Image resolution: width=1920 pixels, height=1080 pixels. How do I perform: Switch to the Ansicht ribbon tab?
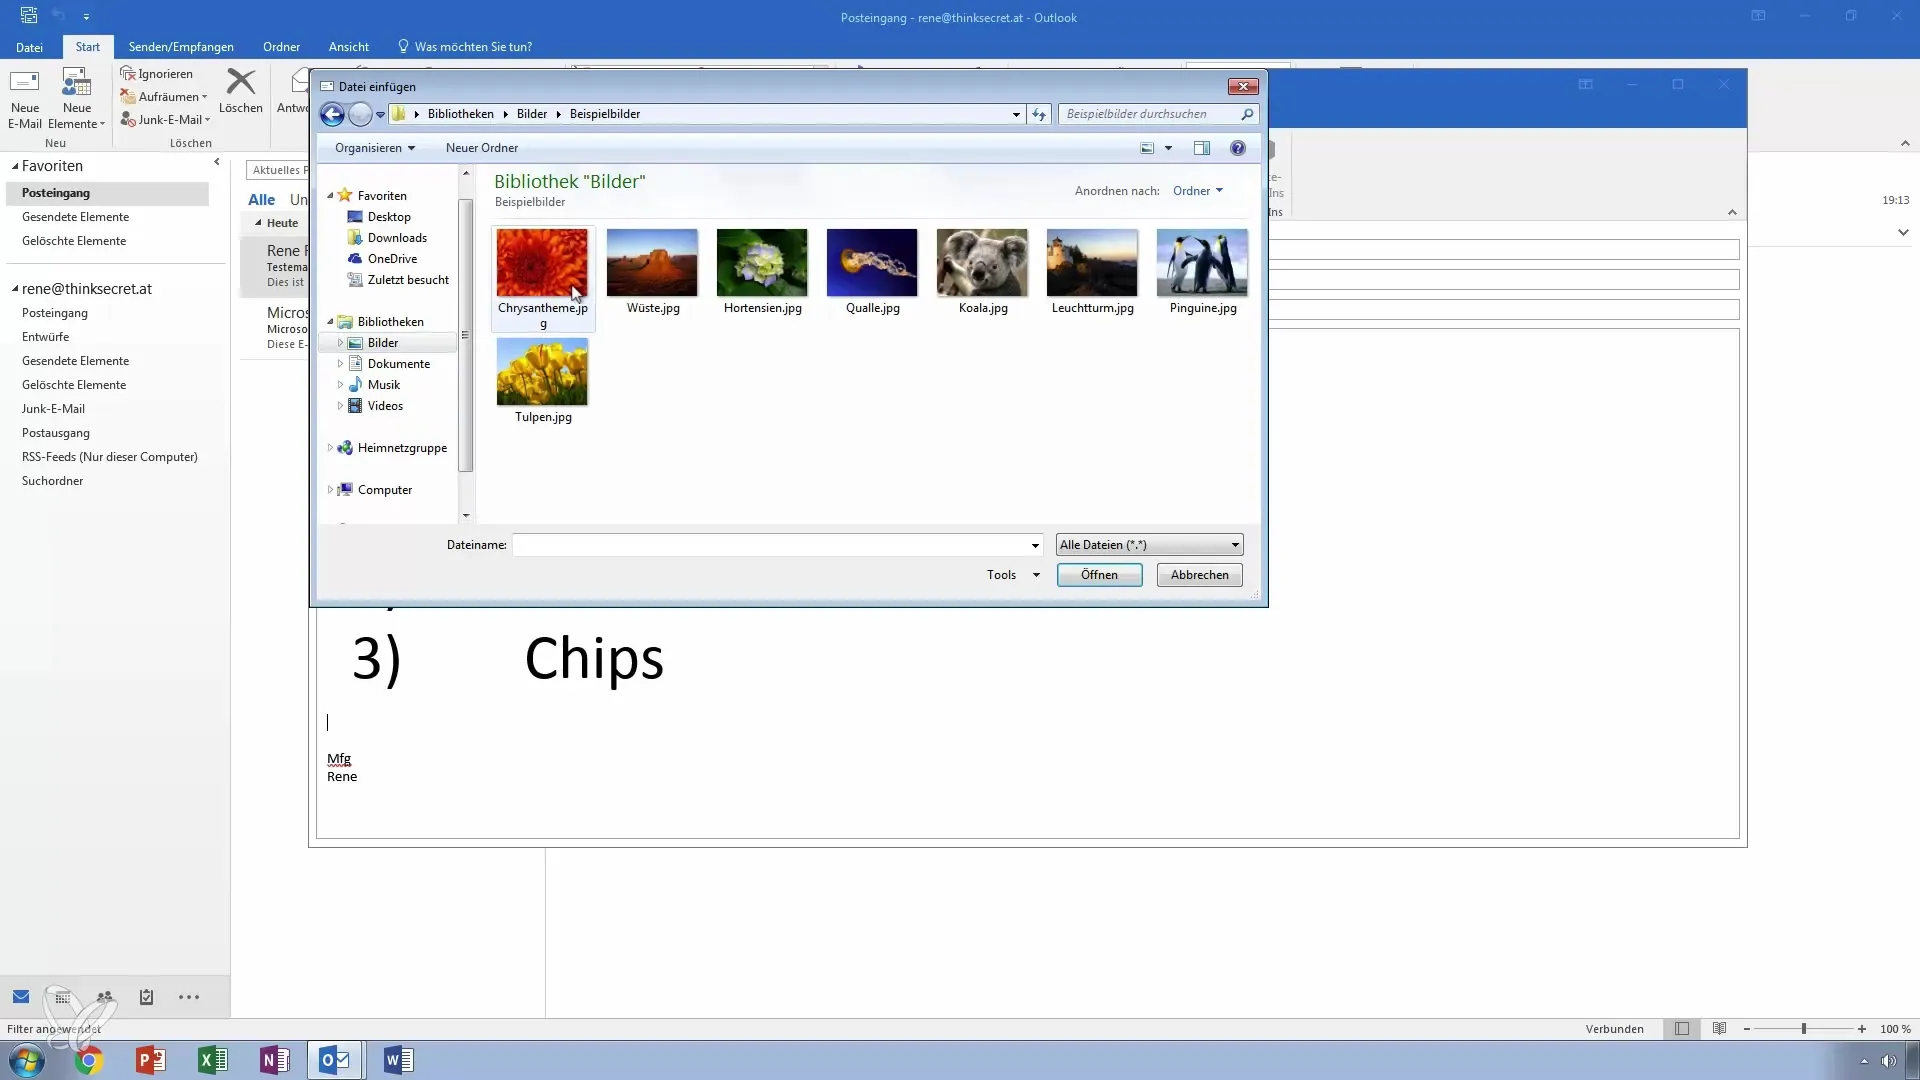pyautogui.click(x=348, y=47)
